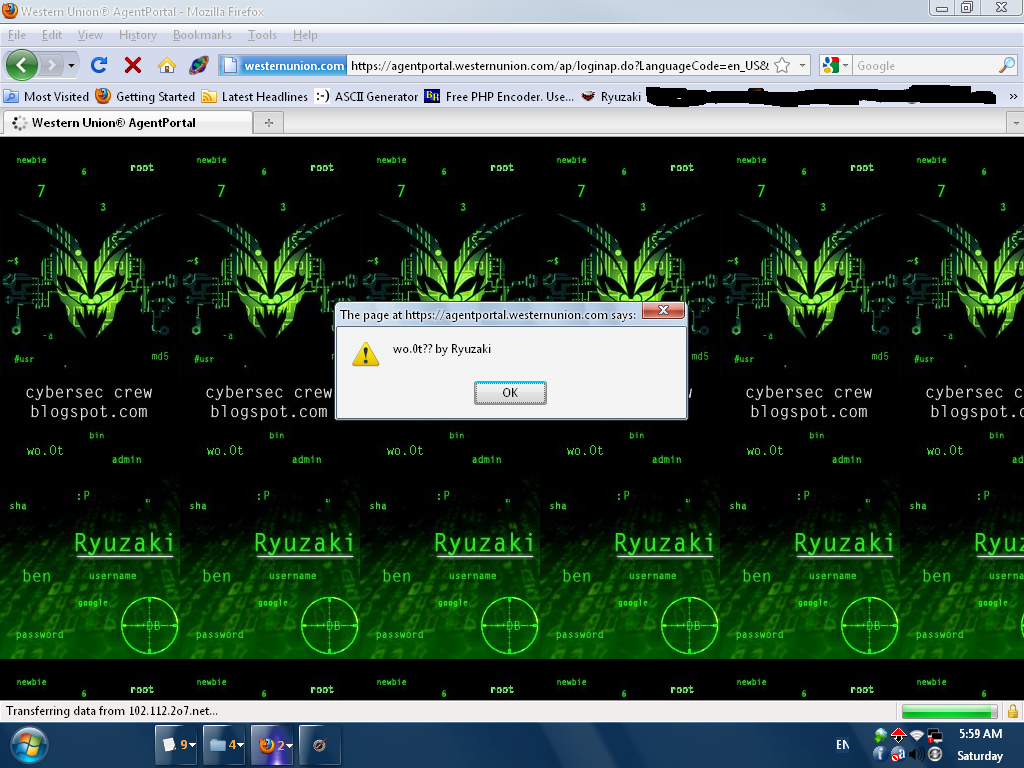Open a new tab with plus button
This screenshot has height=768, width=1024.
(268, 123)
